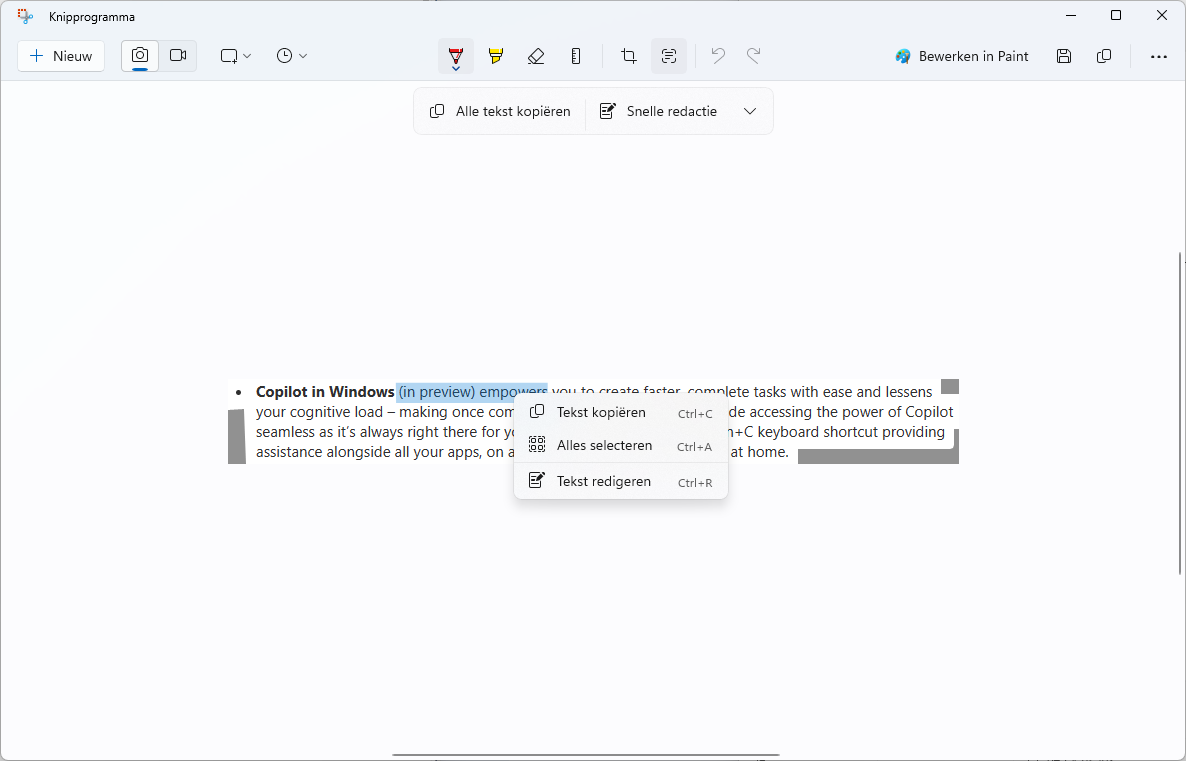
Task: Toggle the text actions tool
Action: (669, 56)
